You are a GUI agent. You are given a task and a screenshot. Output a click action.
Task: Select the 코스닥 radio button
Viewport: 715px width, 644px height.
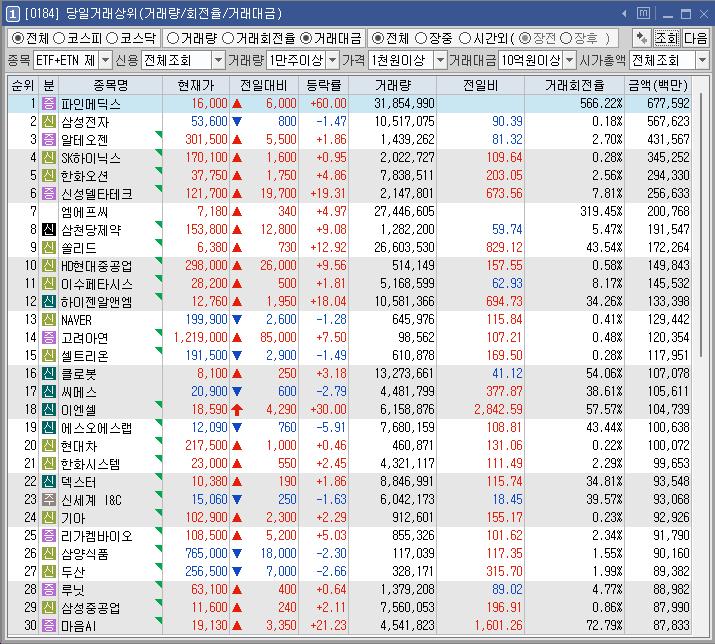pyautogui.click(x=112, y=38)
